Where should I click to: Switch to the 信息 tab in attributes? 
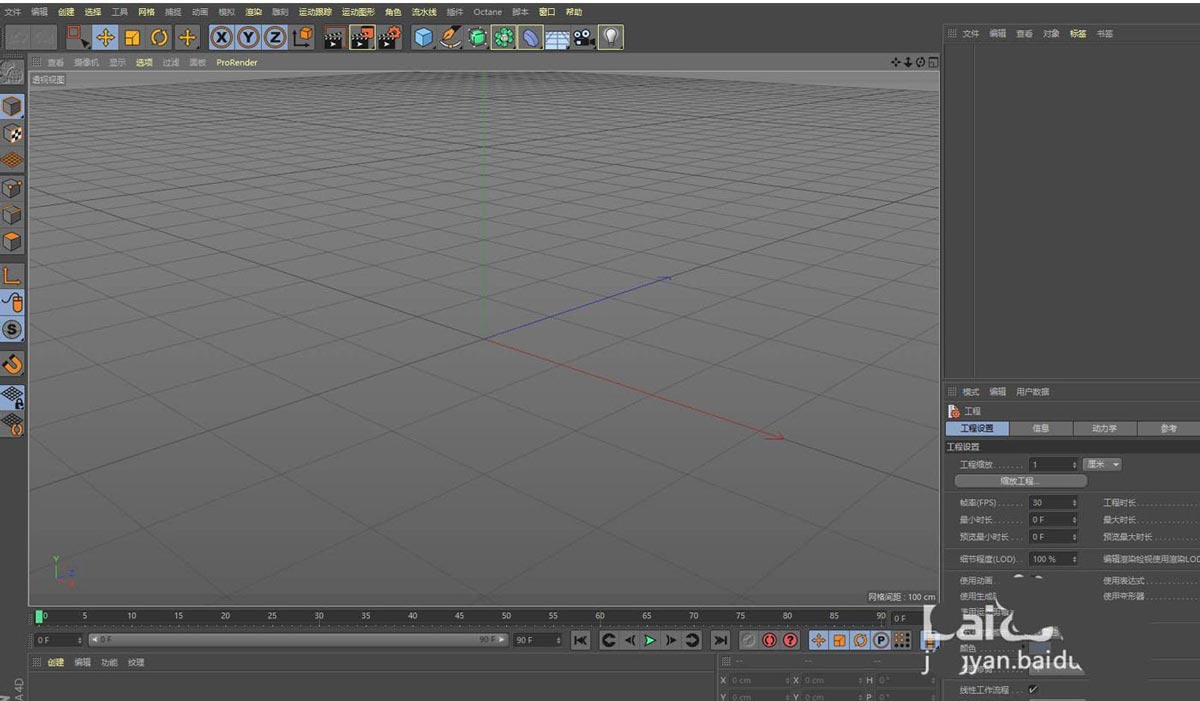click(1041, 428)
